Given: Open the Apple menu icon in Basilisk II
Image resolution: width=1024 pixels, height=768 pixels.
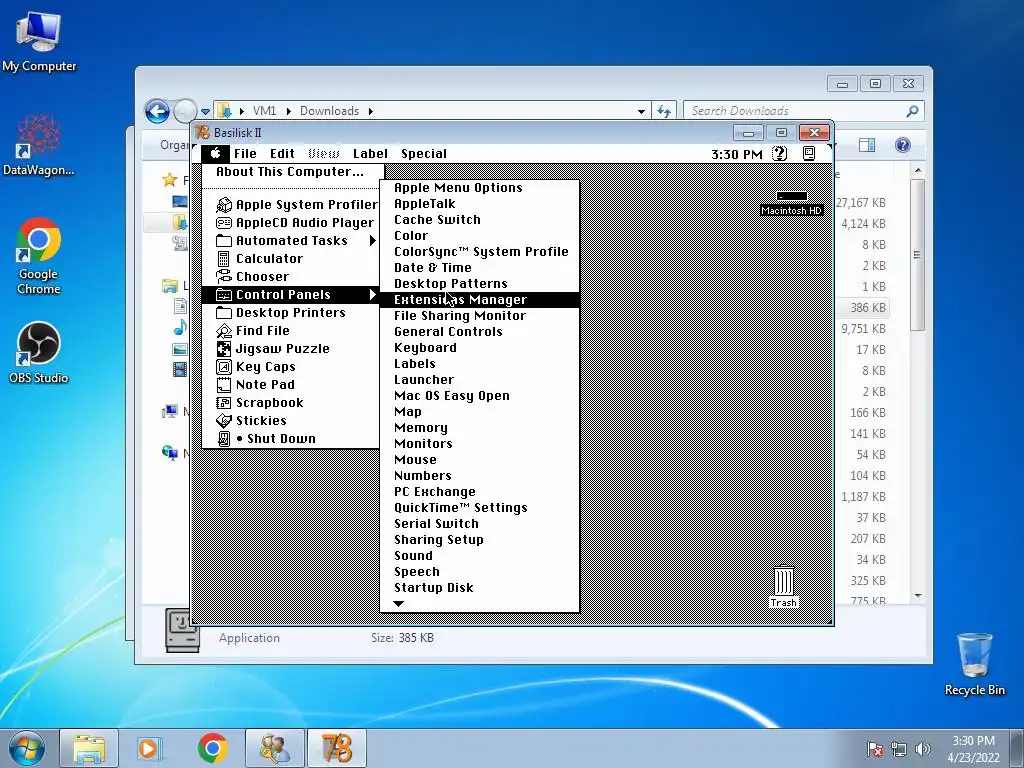Looking at the screenshot, I should point(215,153).
